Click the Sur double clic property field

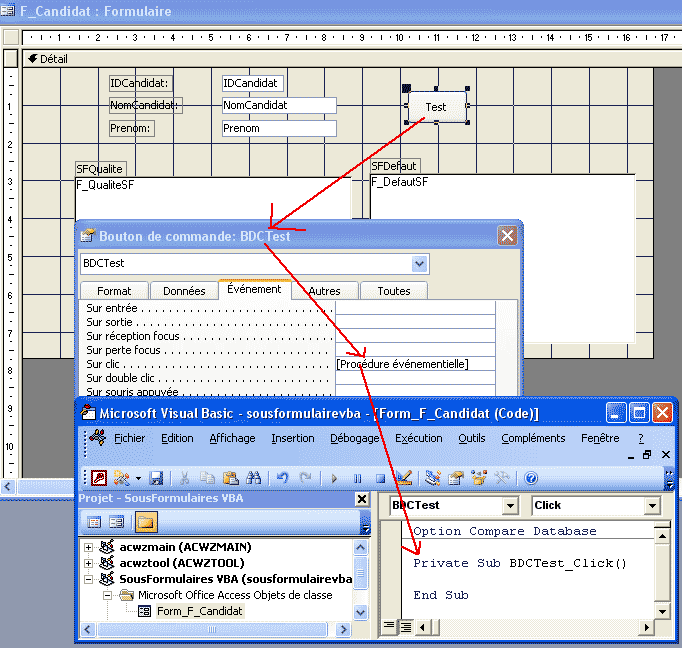(415, 378)
